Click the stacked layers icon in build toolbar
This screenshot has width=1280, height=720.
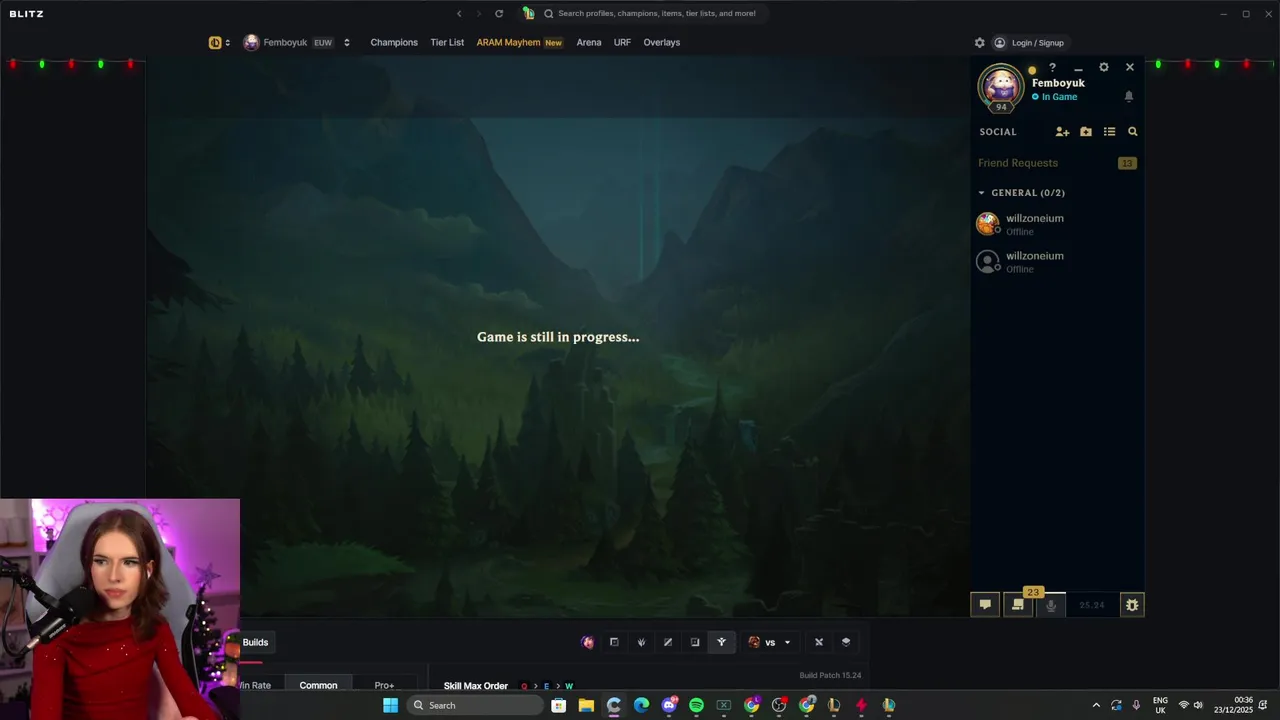(846, 642)
